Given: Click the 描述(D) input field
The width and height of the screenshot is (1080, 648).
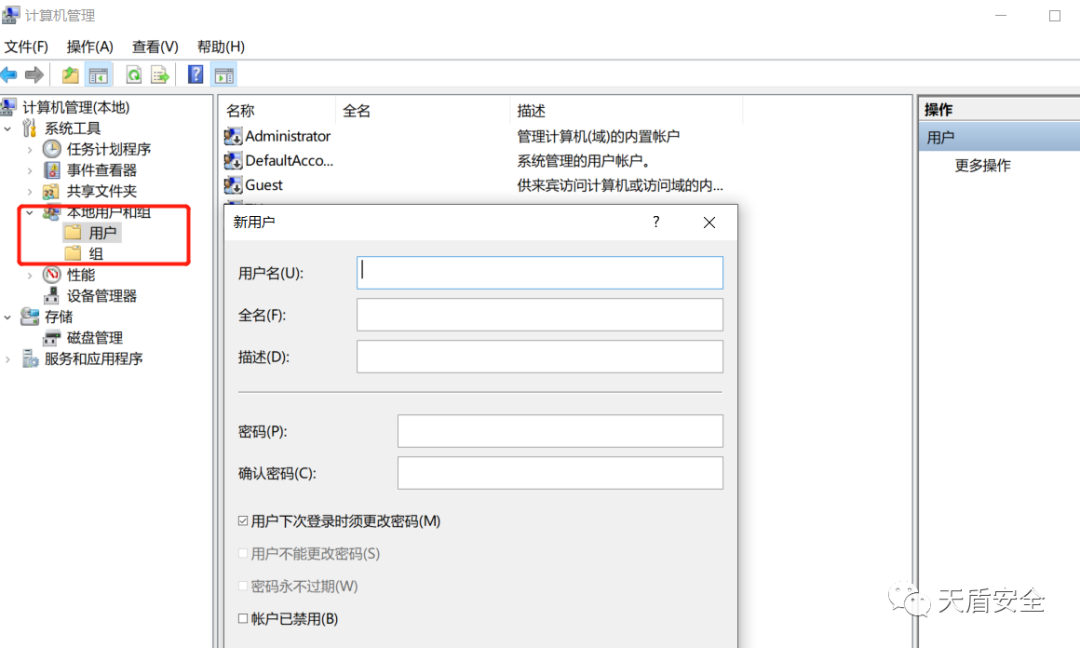Looking at the screenshot, I should 540,357.
